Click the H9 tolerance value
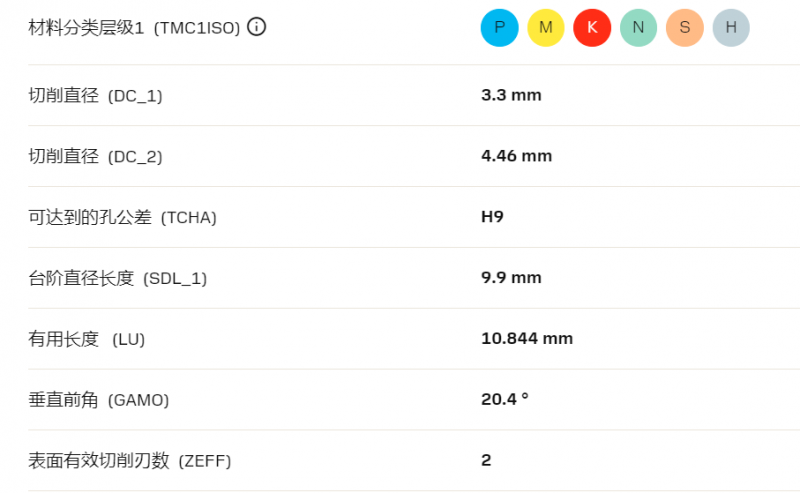 492,216
